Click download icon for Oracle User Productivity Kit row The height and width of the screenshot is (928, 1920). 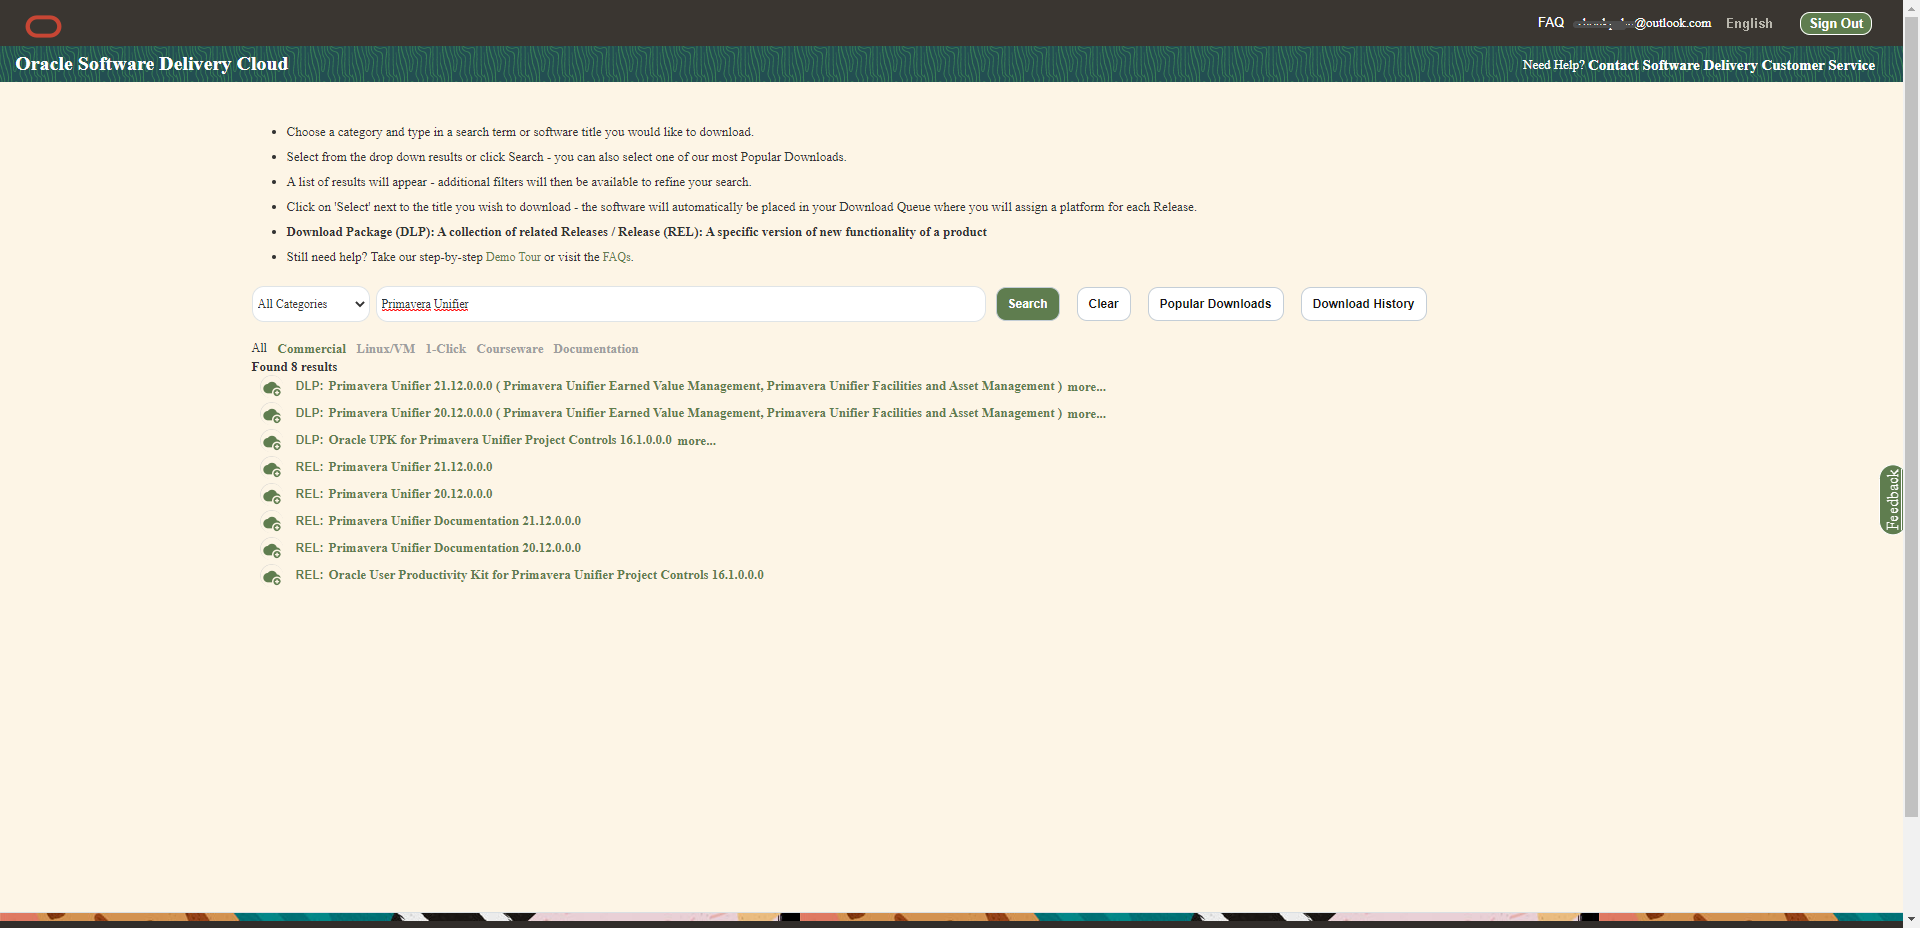(x=271, y=577)
